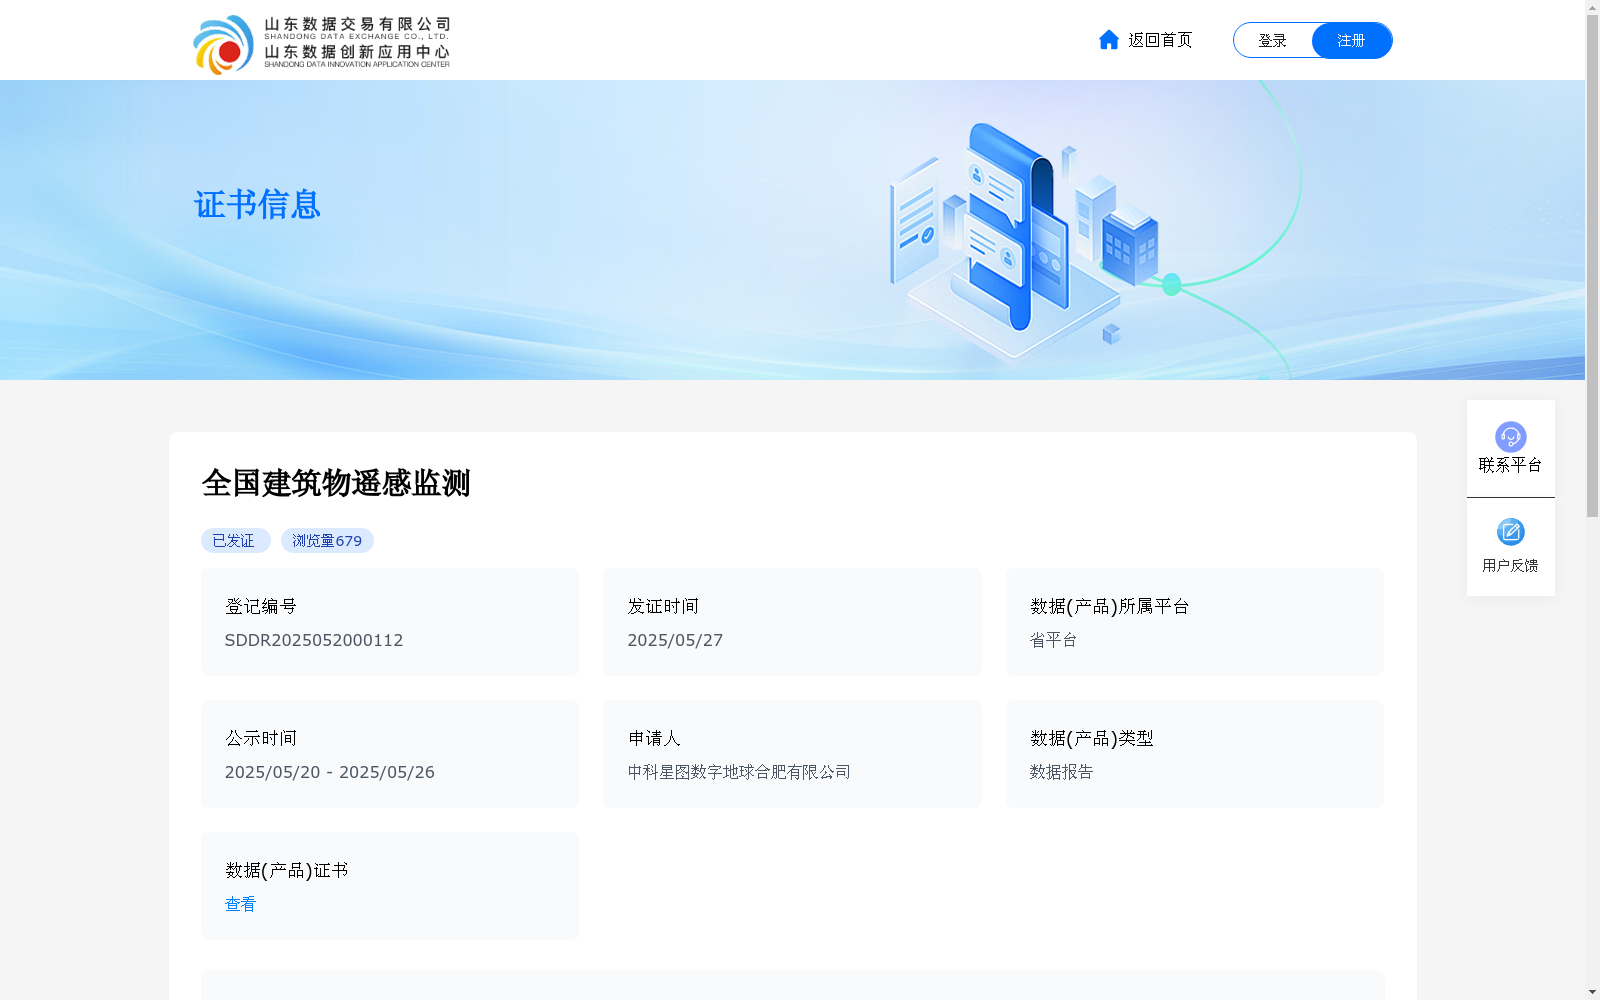Viewport: 1600px width, 1000px height.
Task: Click the 数据(产品)类型 field label
Action: [1091, 738]
